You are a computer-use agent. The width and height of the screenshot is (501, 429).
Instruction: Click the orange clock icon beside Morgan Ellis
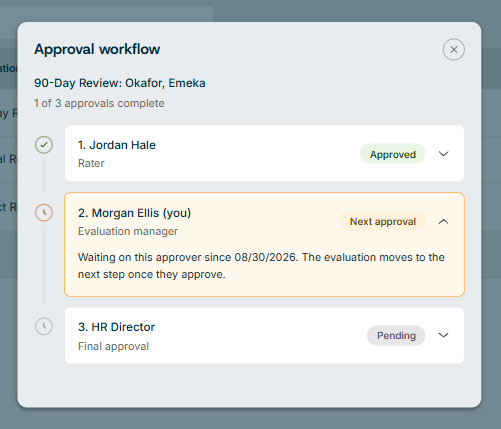tap(44, 213)
